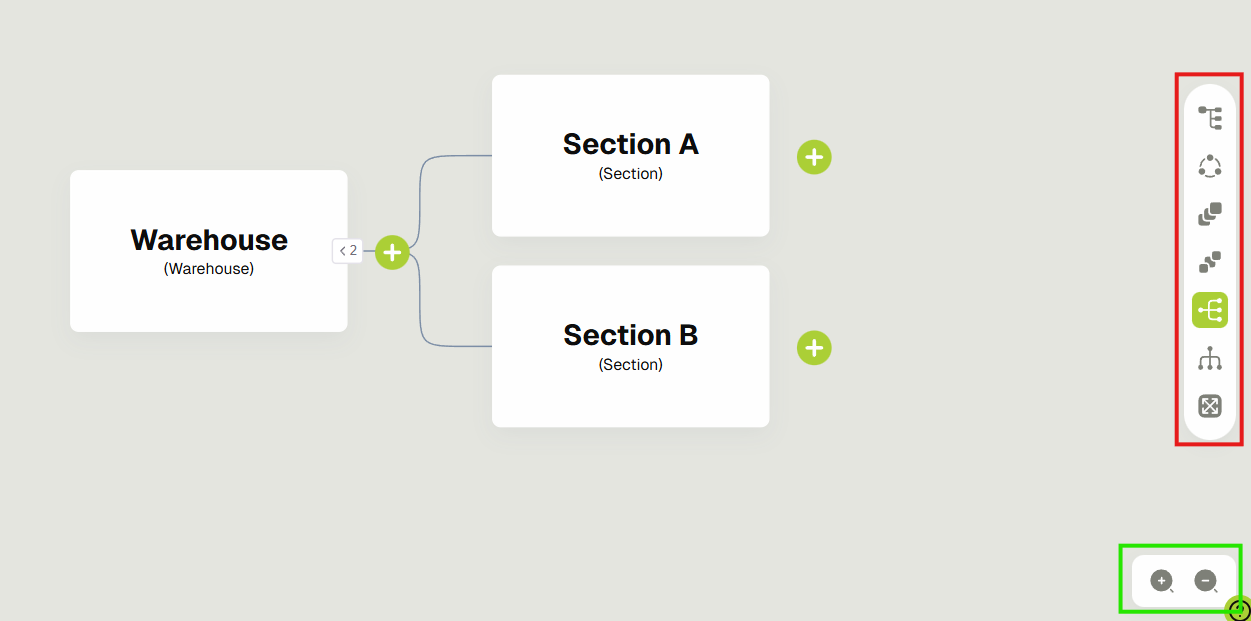This screenshot has height=621, width=1251.
Task: Open the green help circle icon
Action: click(1240, 609)
